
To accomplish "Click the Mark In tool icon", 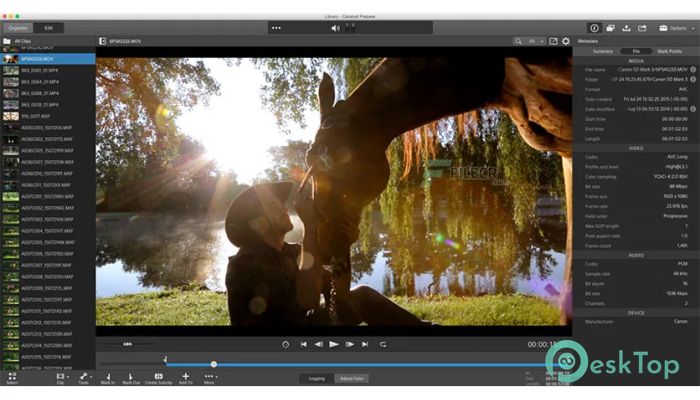I will (108, 378).
